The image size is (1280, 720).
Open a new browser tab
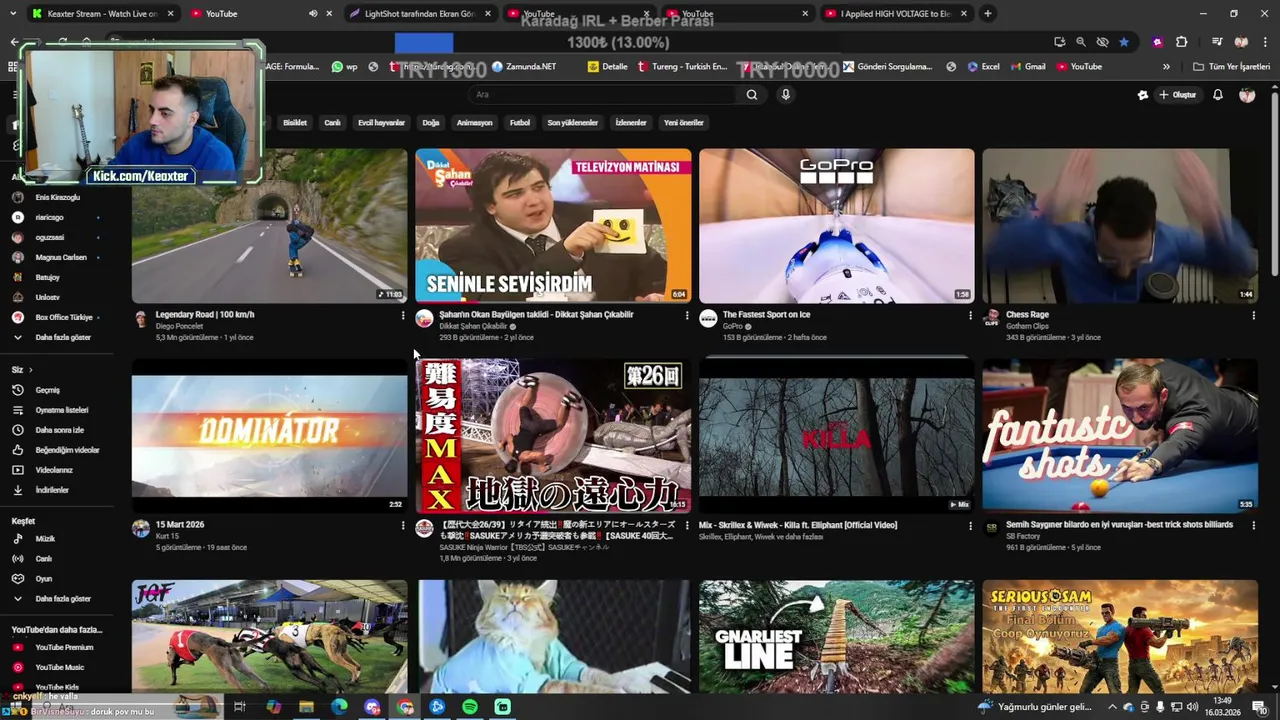click(x=987, y=14)
